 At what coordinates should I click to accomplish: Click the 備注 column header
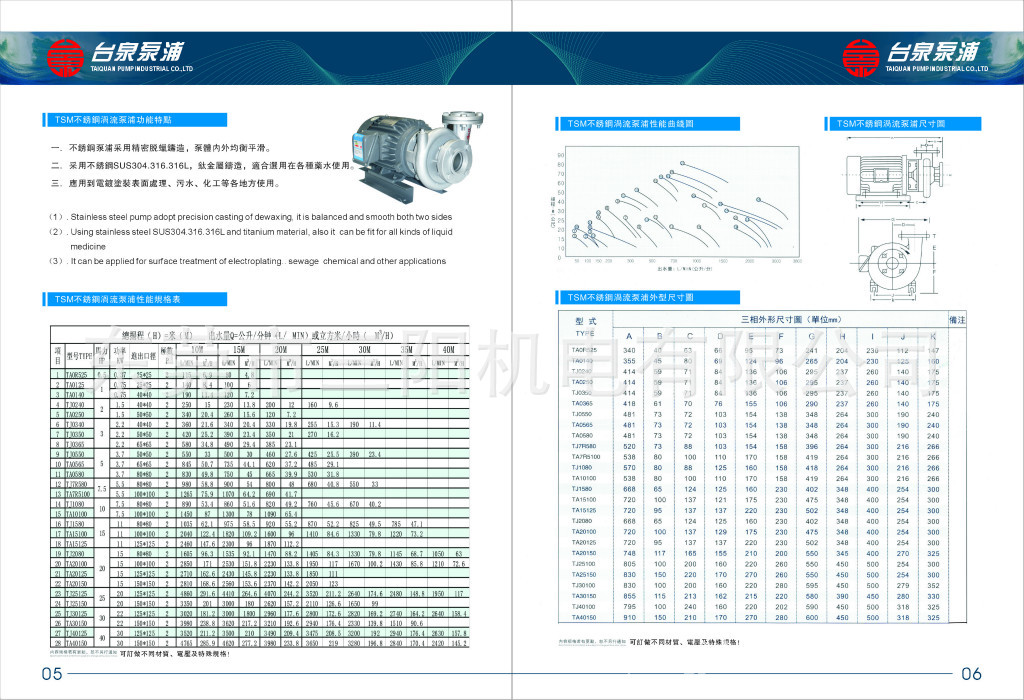pyautogui.click(x=957, y=319)
